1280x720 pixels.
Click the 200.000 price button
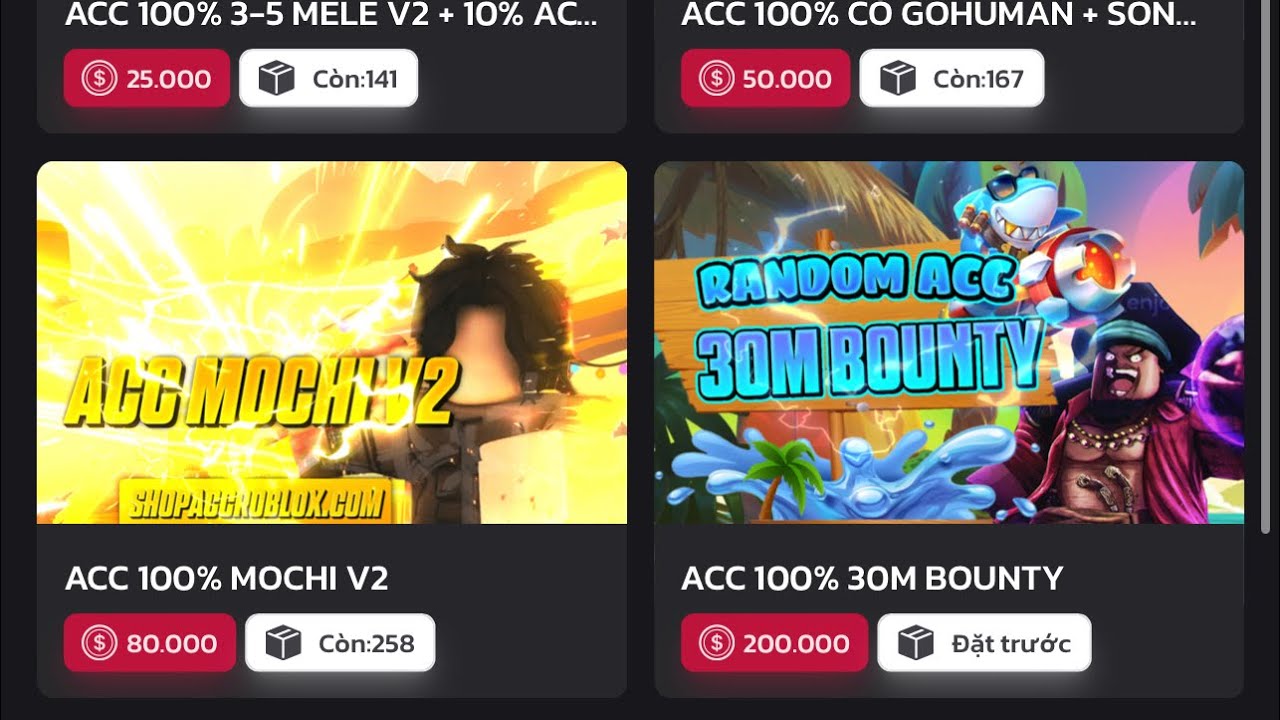775,643
